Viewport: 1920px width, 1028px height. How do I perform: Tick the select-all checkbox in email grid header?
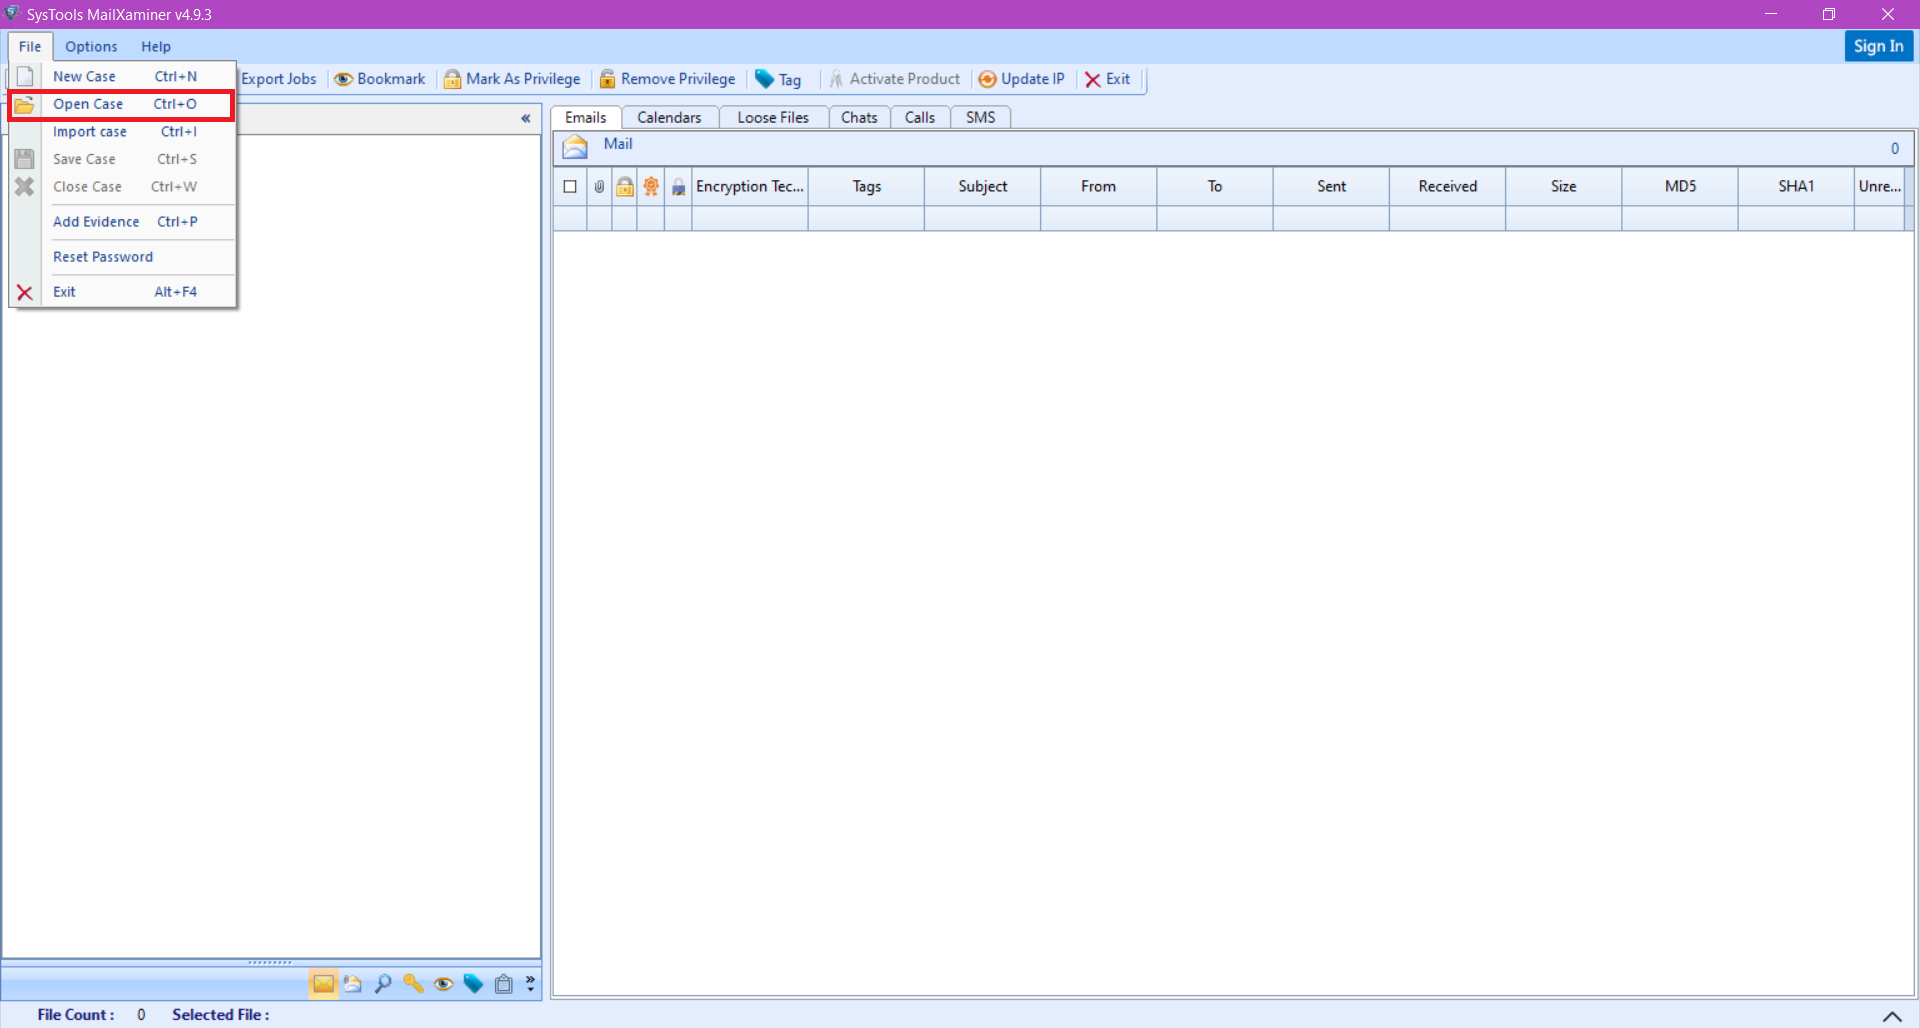[570, 186]
